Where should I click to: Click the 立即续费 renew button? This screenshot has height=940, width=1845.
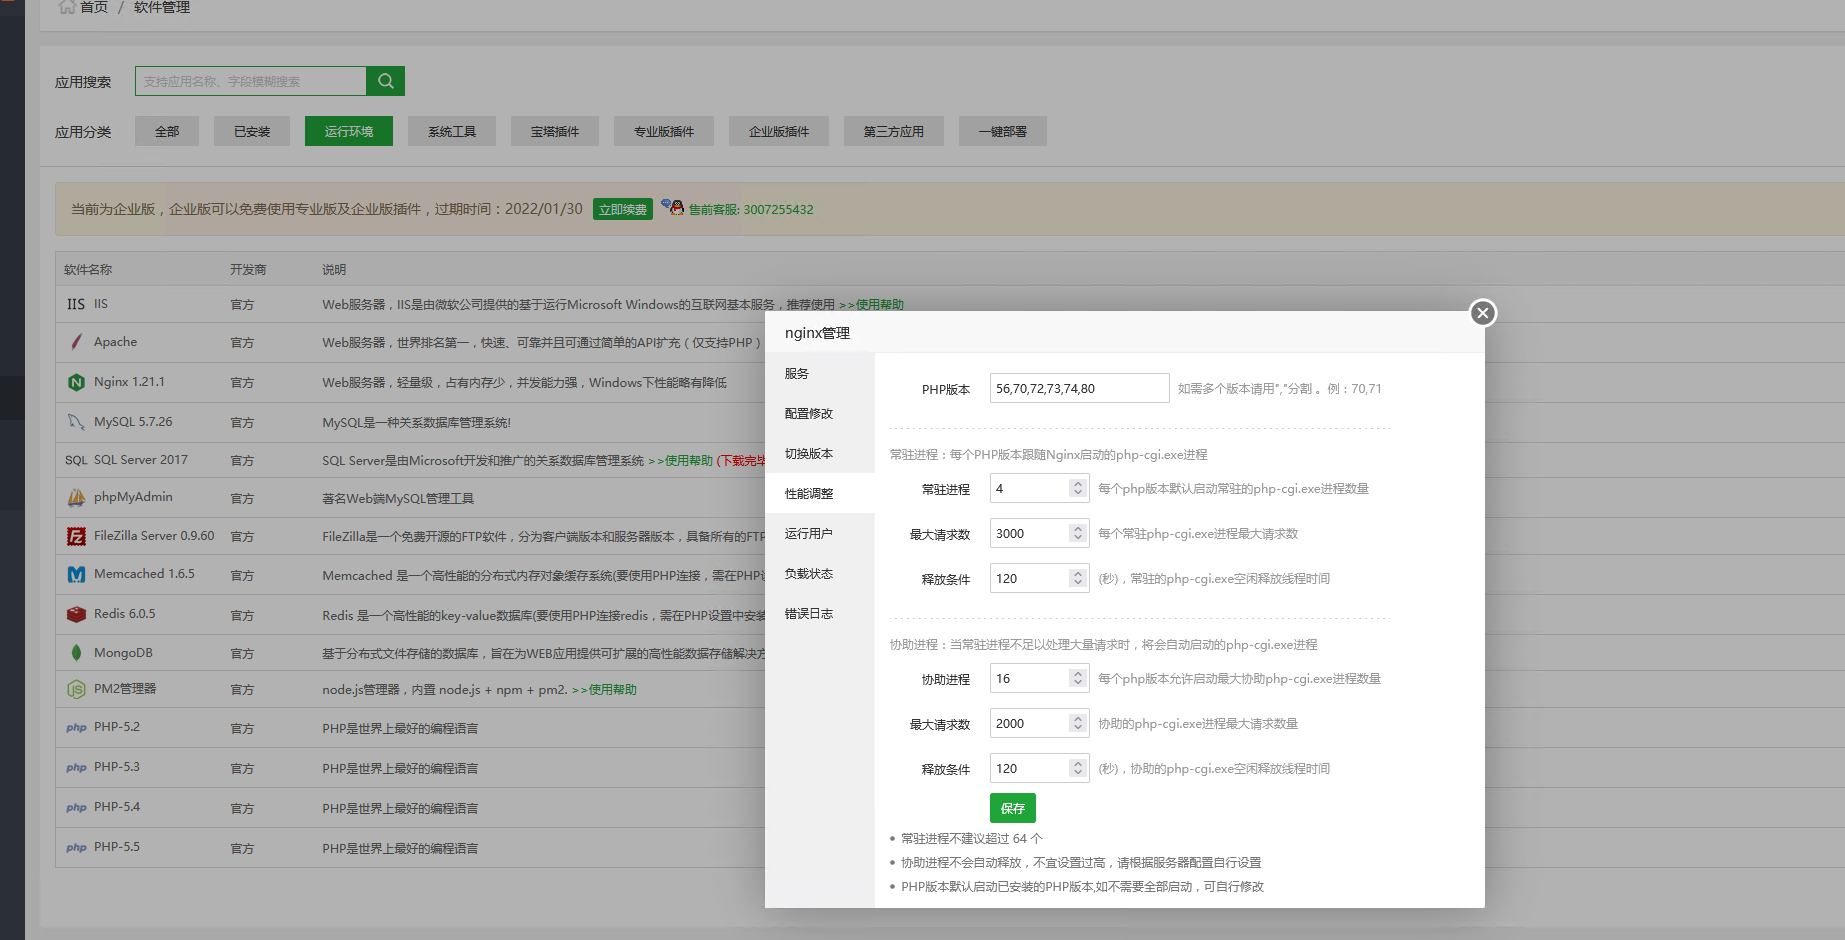coord(622,209)
